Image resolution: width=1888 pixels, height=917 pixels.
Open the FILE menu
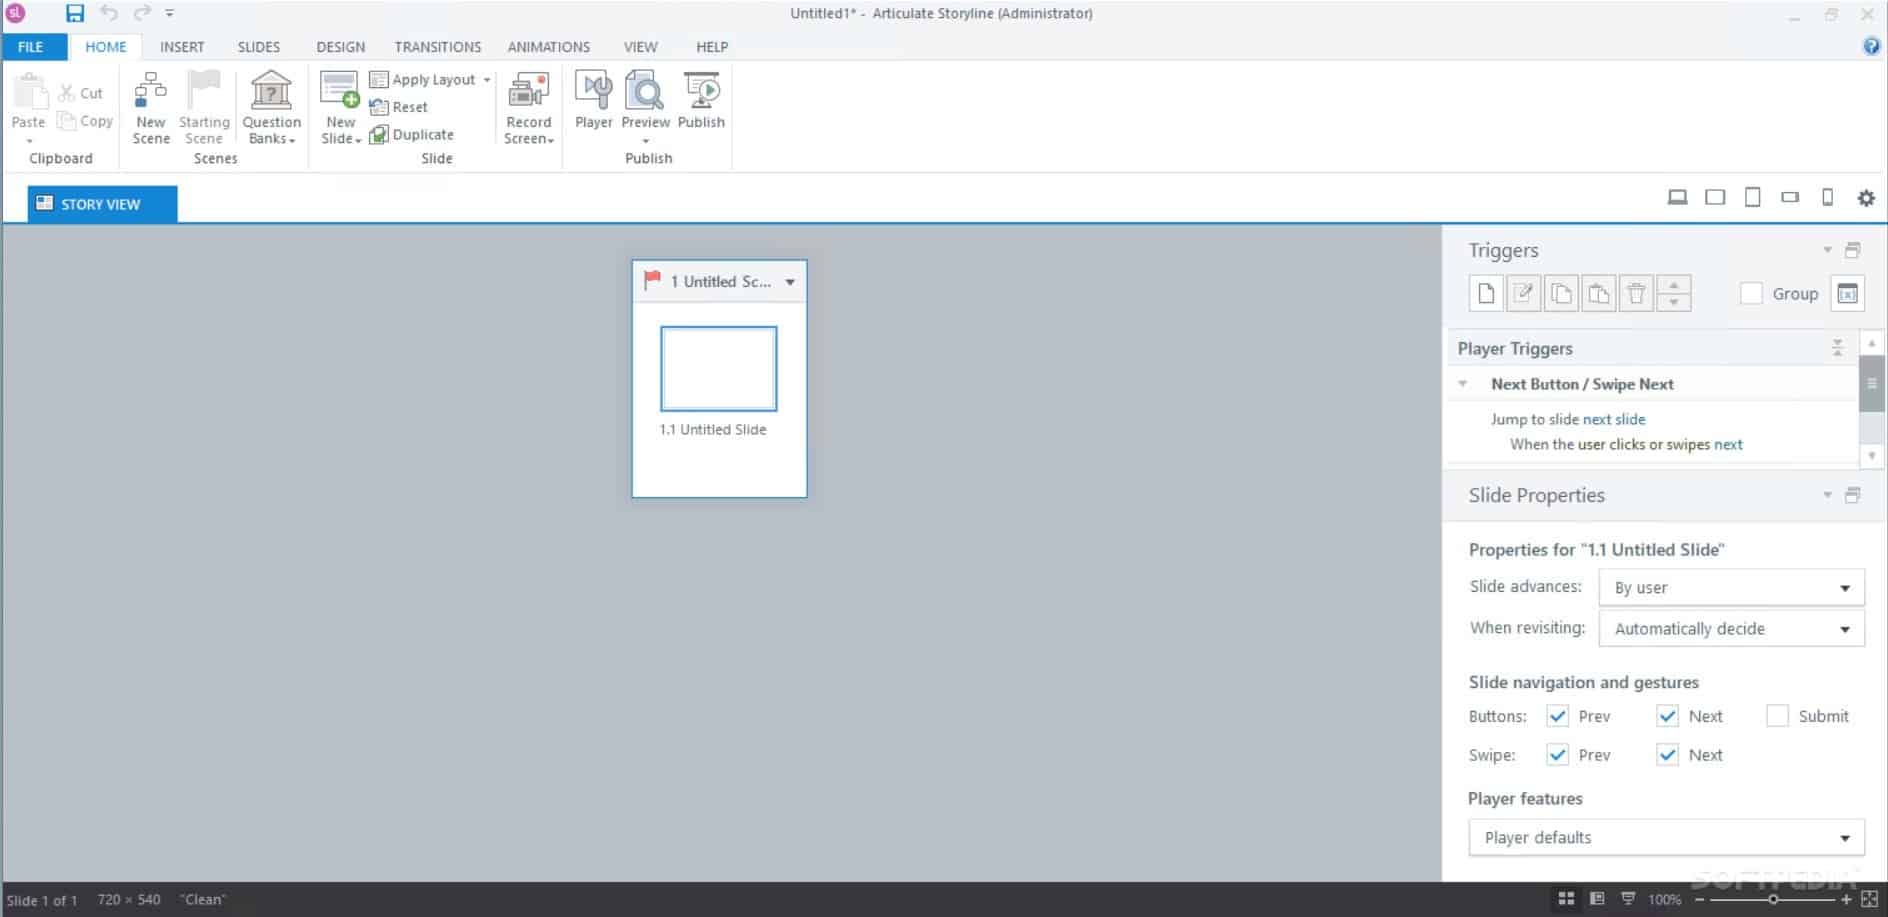point(31,46)
